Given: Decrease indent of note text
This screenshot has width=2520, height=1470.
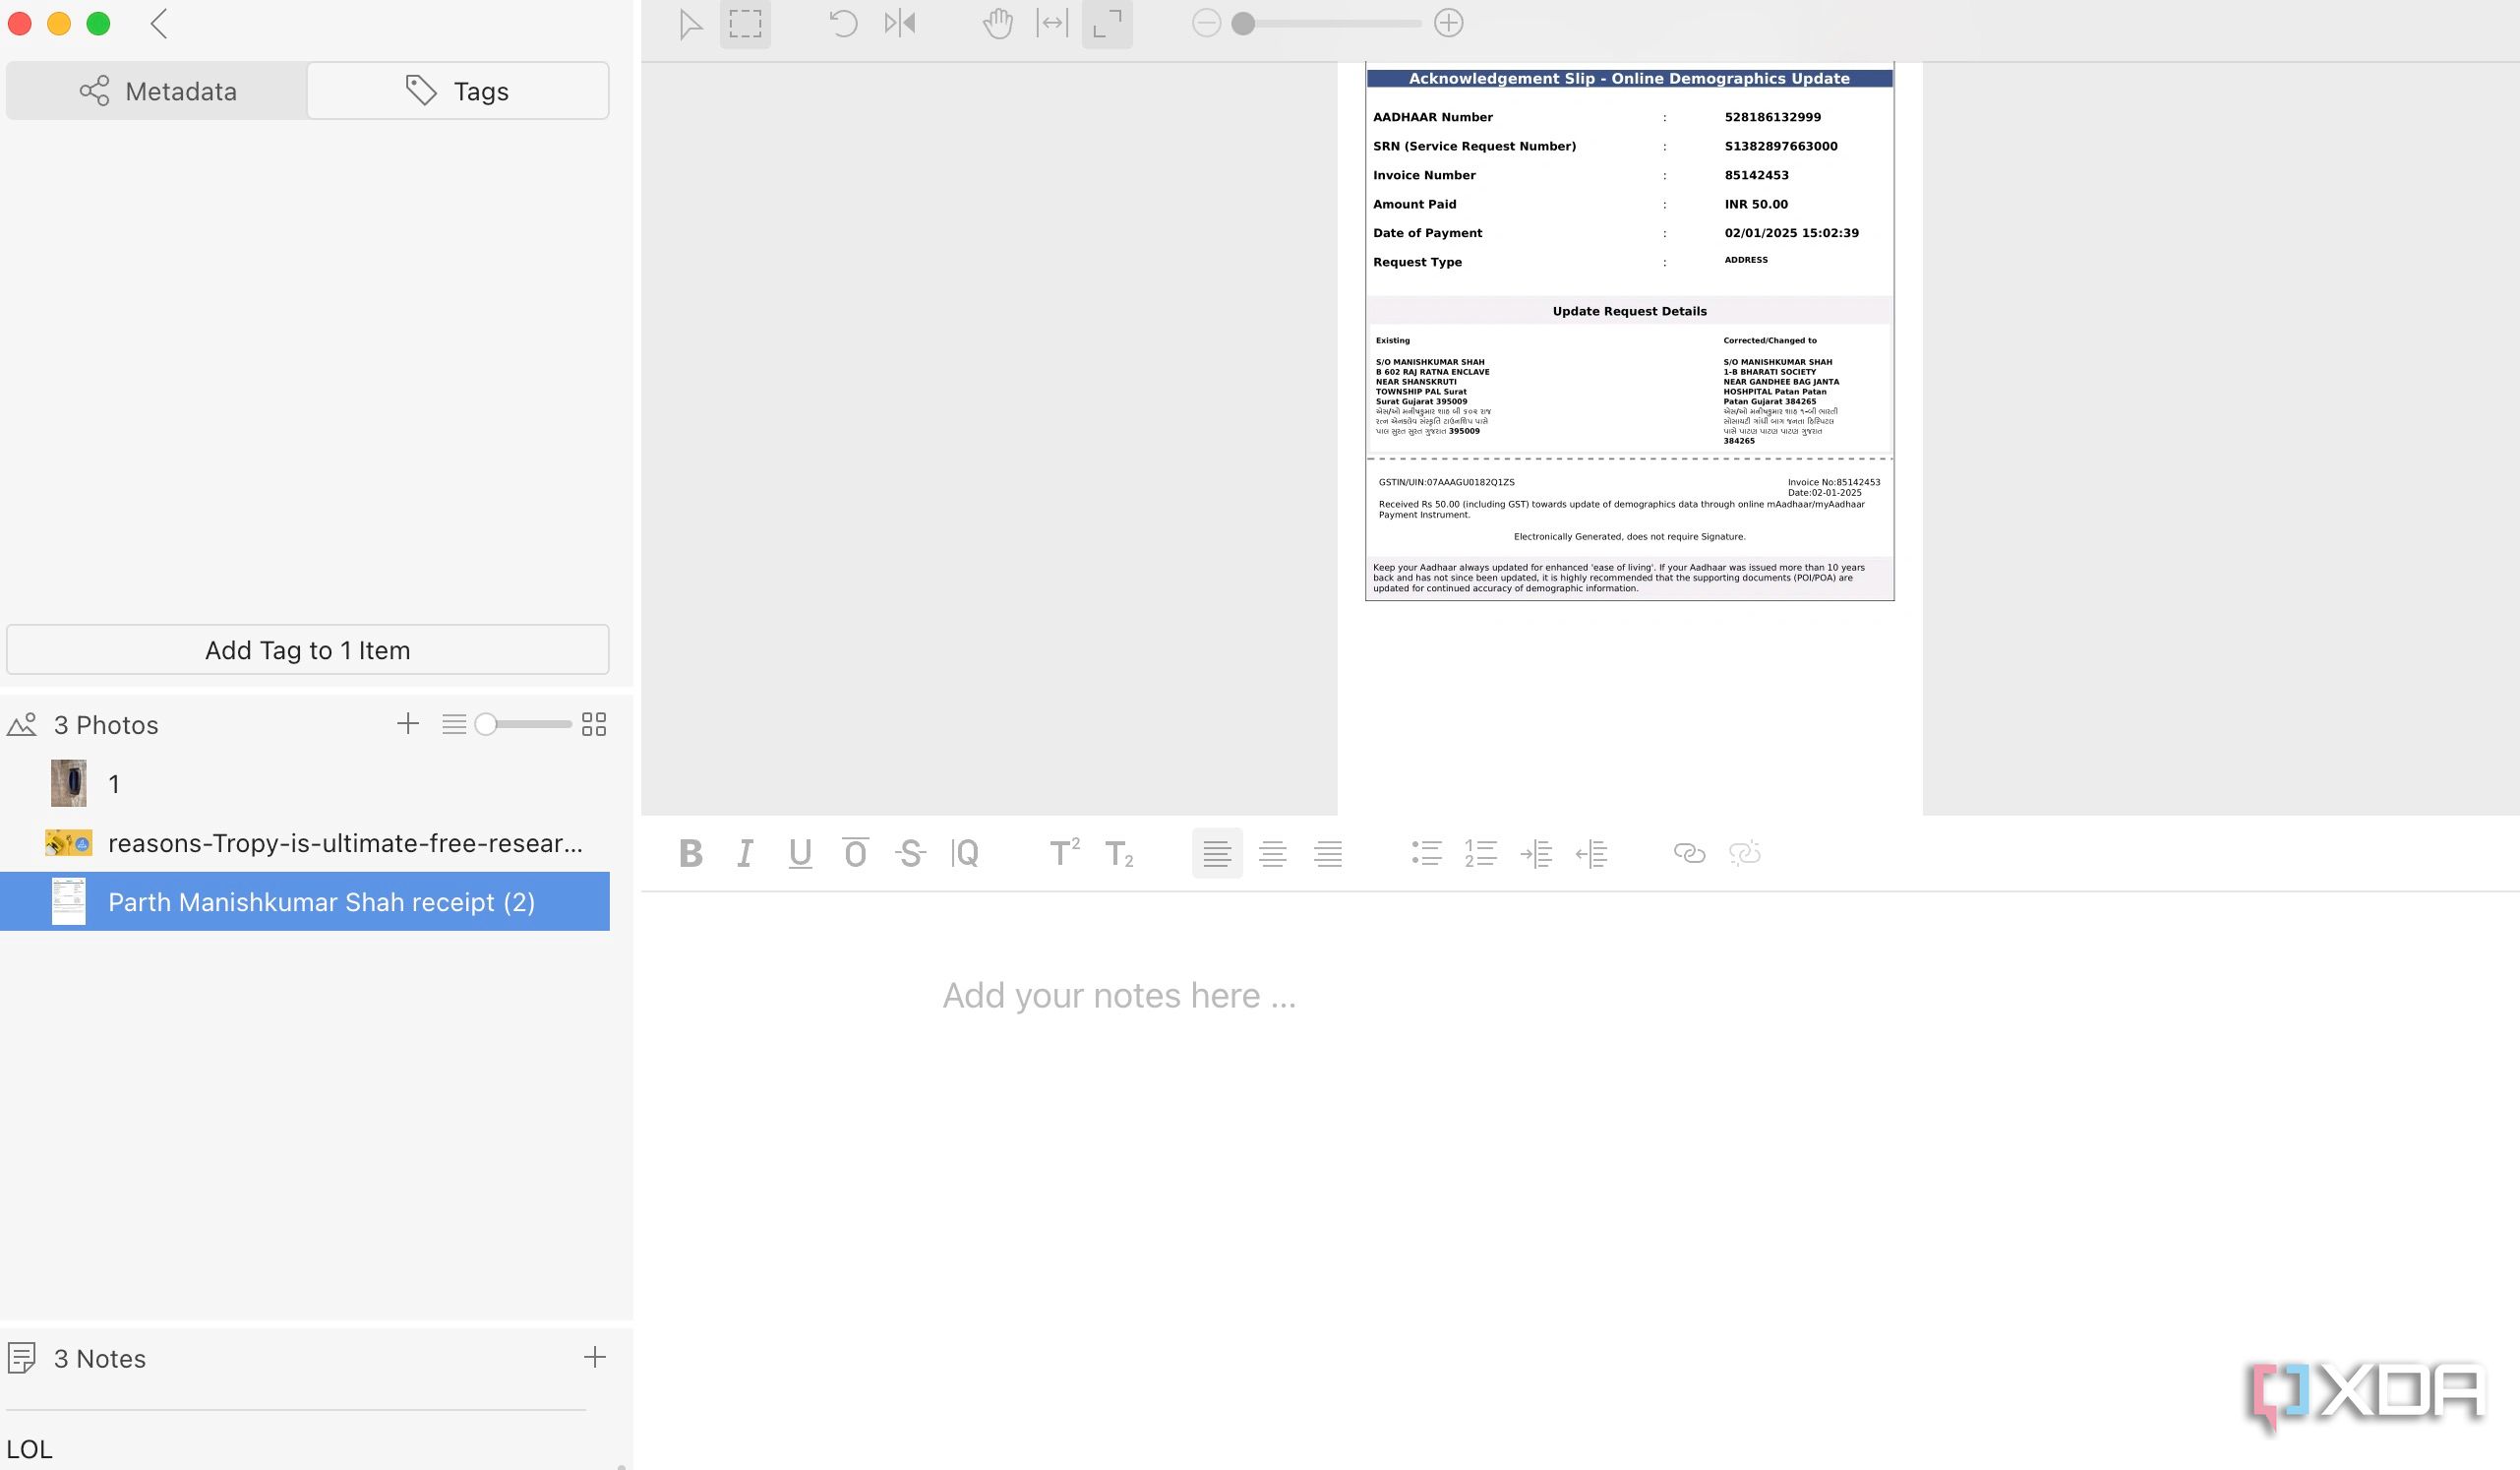Looking at the screenshot, I should (x=1591, y=853).
